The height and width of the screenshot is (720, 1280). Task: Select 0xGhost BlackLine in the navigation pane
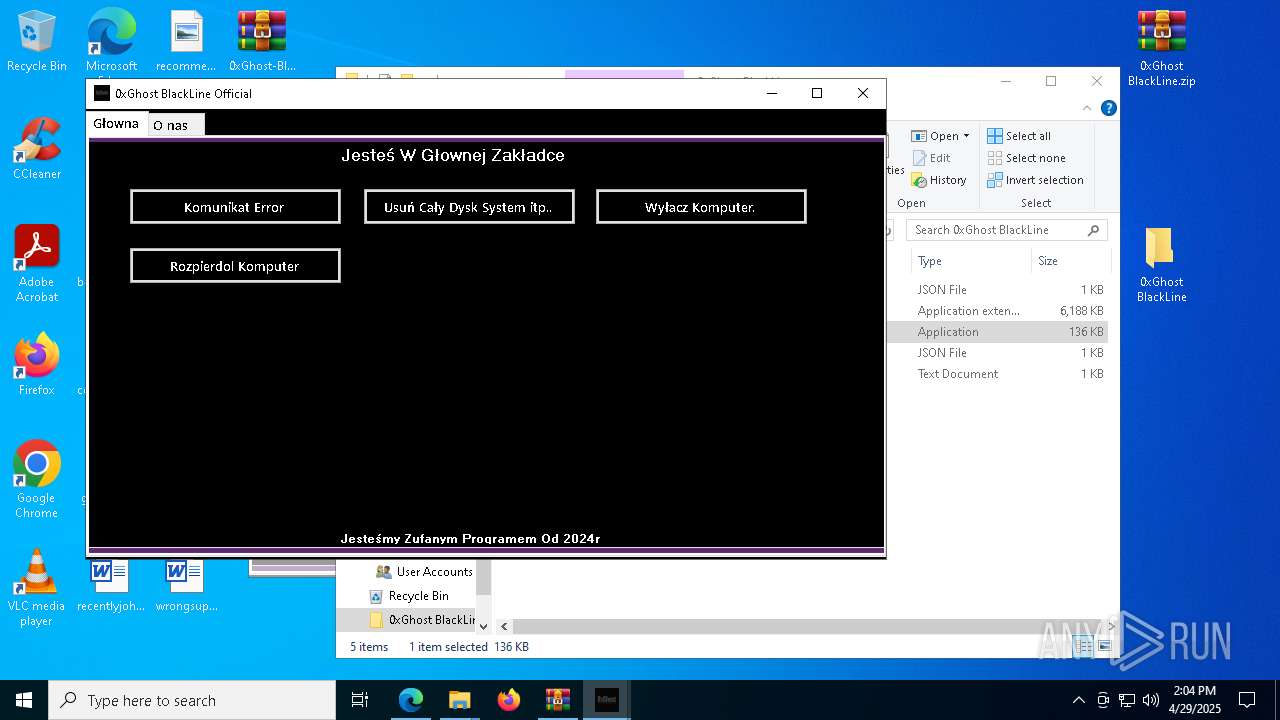(x=421, y=620)
